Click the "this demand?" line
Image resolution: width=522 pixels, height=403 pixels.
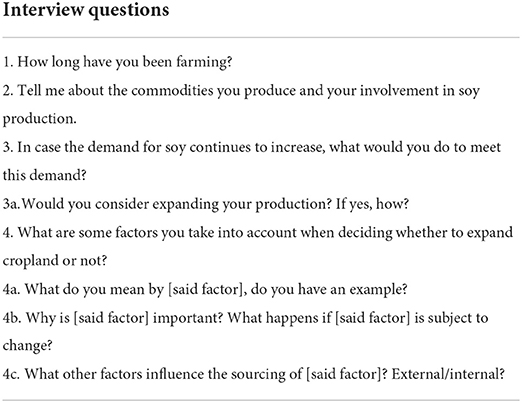click(45, 175)
